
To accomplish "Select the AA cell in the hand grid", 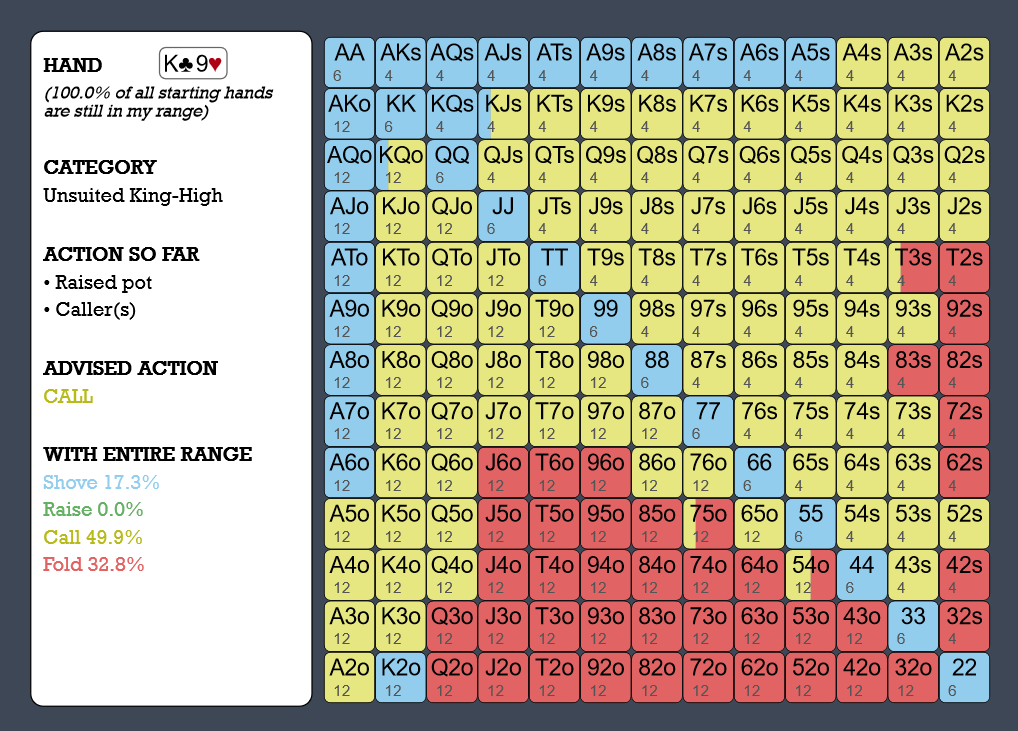I will 349,62.
